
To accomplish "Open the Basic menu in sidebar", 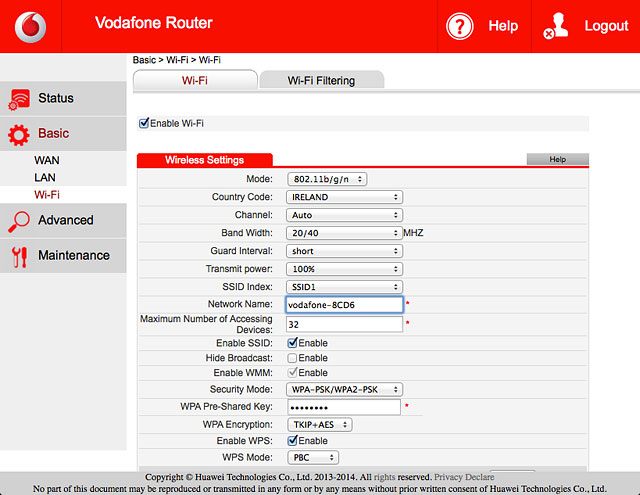I will click(x=63, y=134).
